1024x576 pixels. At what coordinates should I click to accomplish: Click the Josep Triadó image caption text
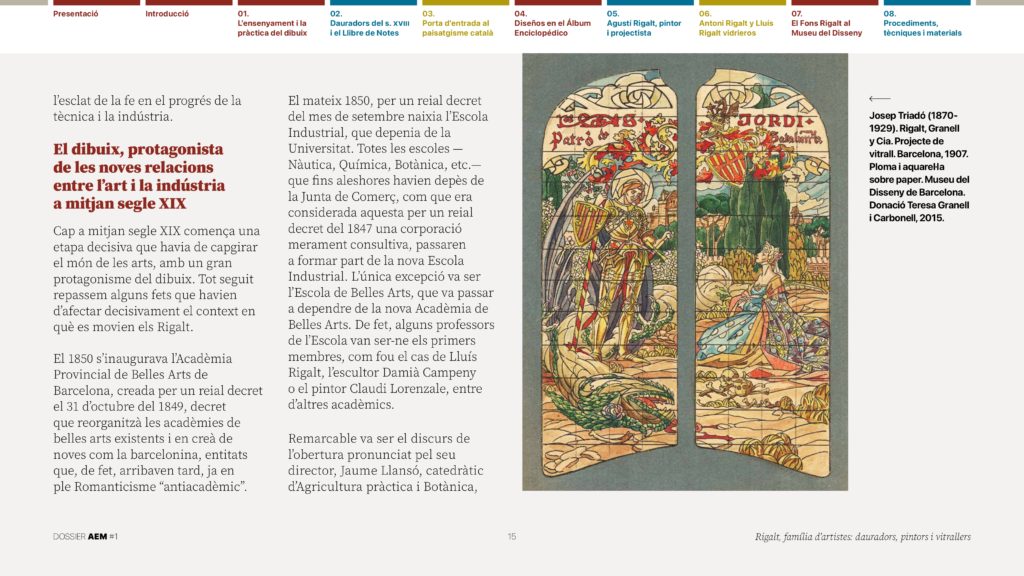pos(919,166)
